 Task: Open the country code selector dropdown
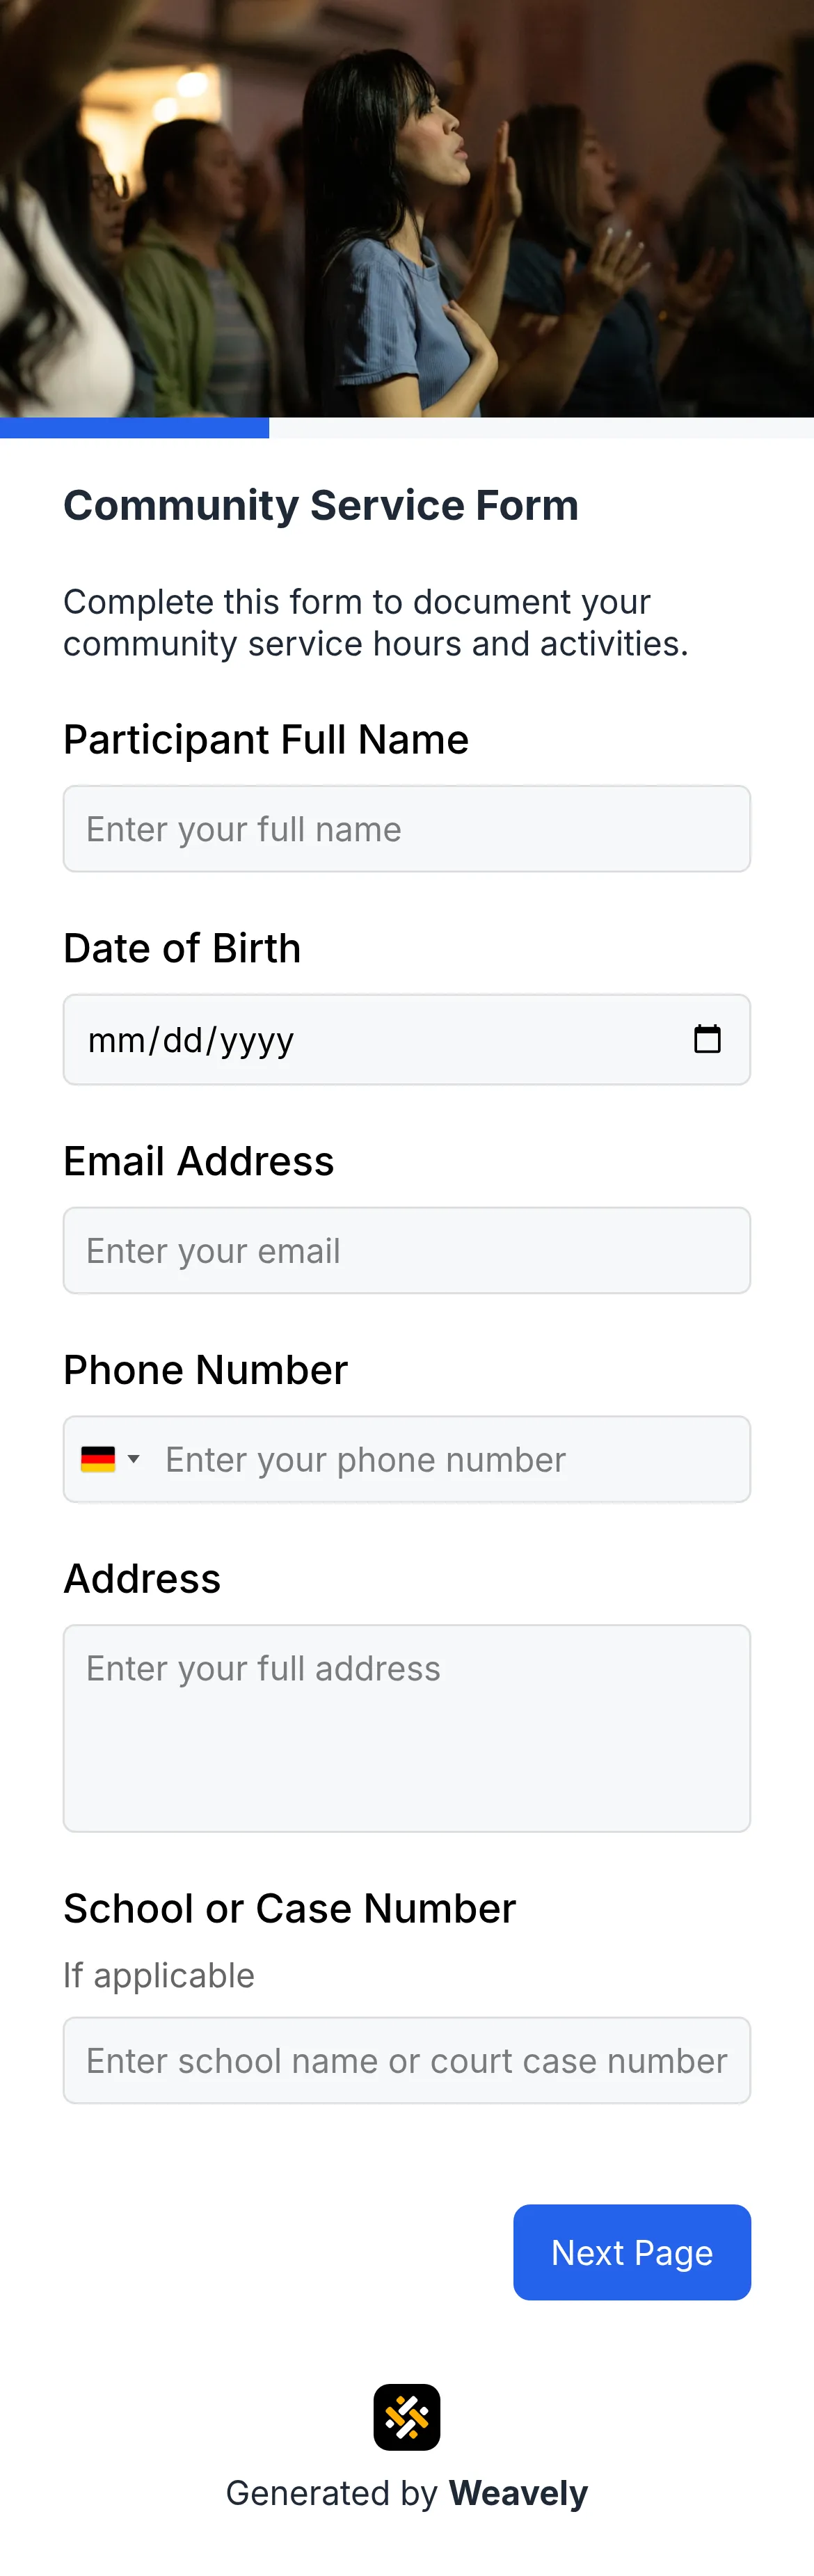click(x=110, y=1458)
